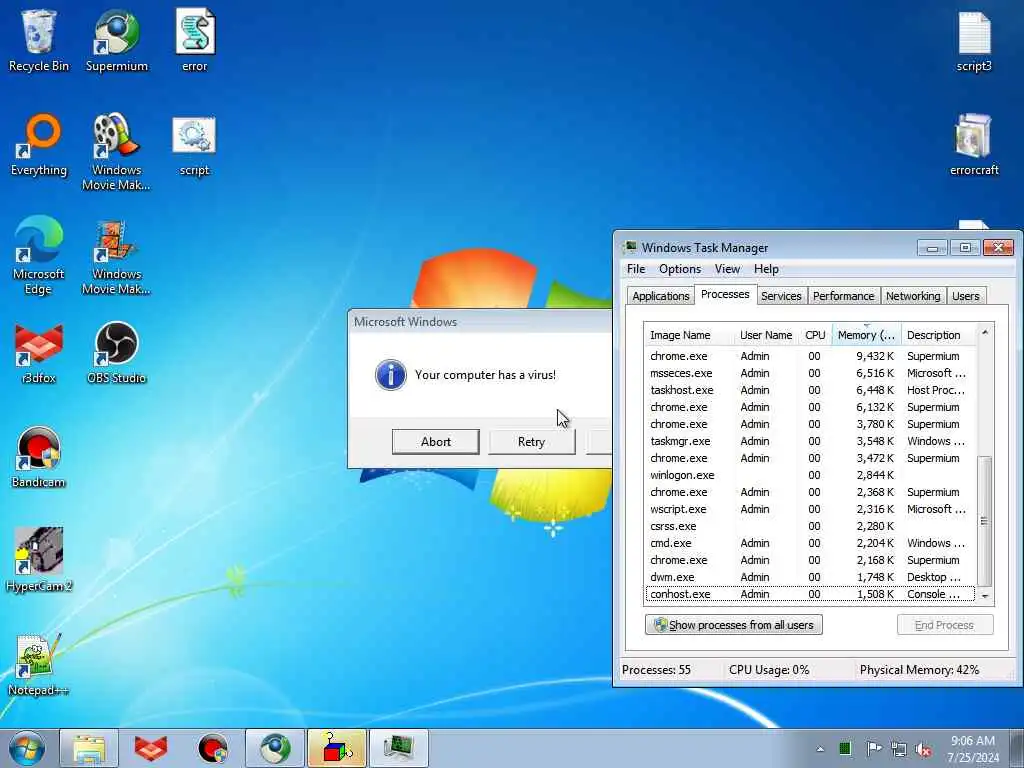Click the green Task Manager tray icon
Viewport: 1024px width, 768px height.
coord(845,749)
